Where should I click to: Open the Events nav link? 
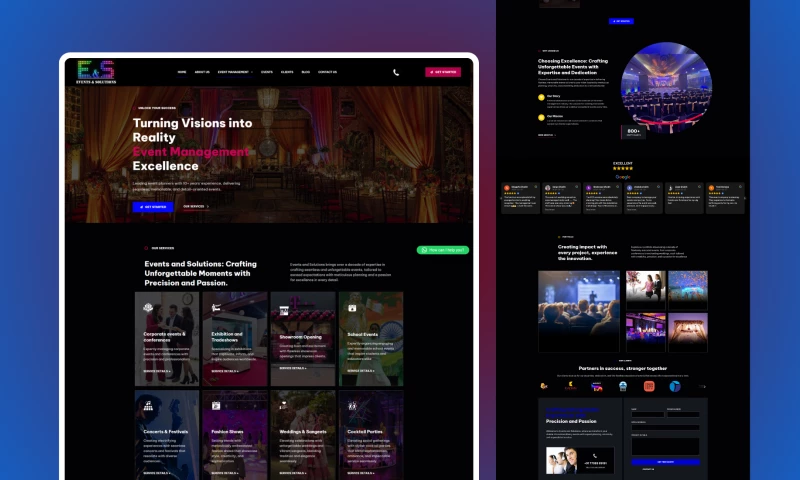[267, 72]
